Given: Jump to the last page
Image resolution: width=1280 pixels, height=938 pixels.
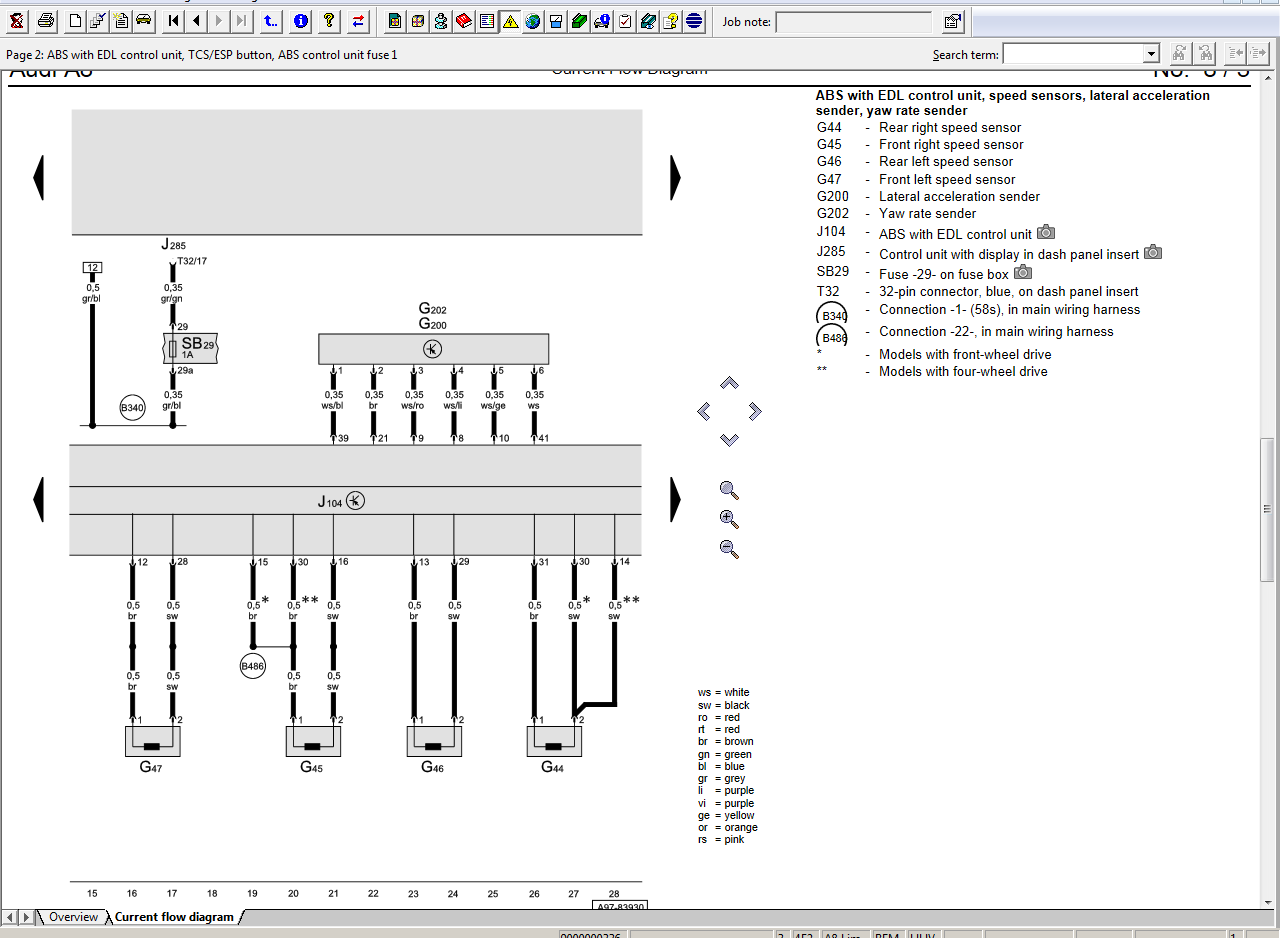Looking at the screenshot, I should 242,20.
